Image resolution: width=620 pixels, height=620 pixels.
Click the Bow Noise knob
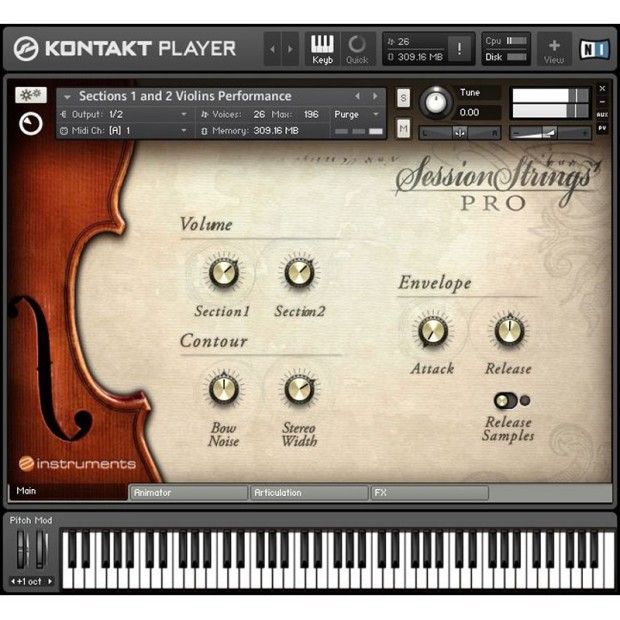[223, 389]
